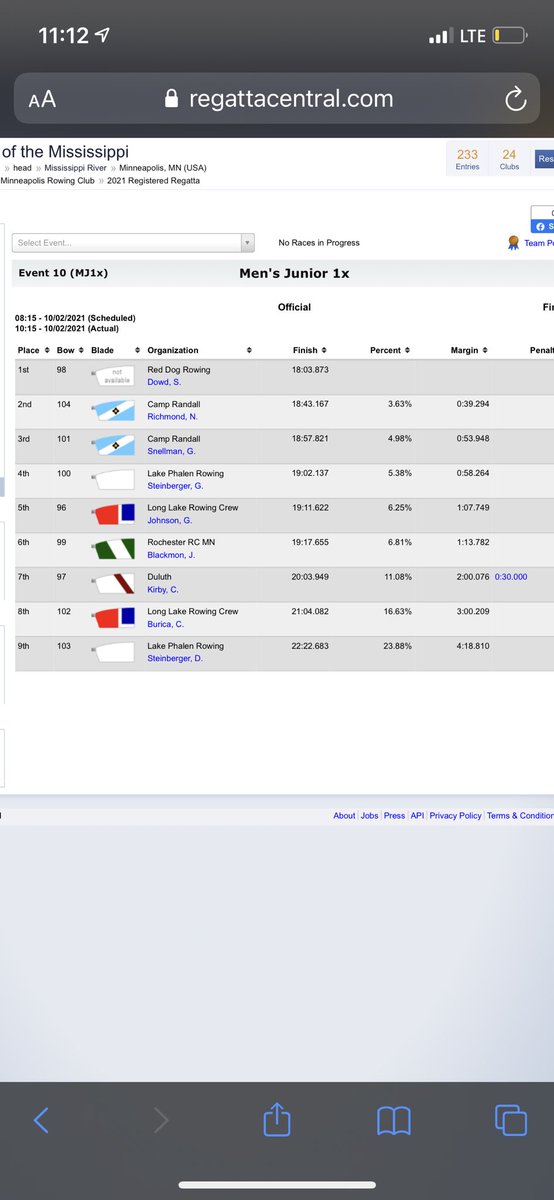Open athlete link Blackmon, J.

point(173,554)
